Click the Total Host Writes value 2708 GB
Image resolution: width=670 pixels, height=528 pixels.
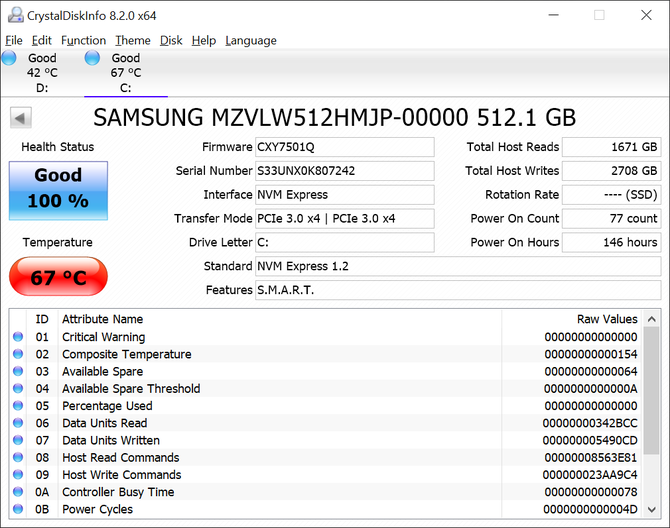[611, 171]
